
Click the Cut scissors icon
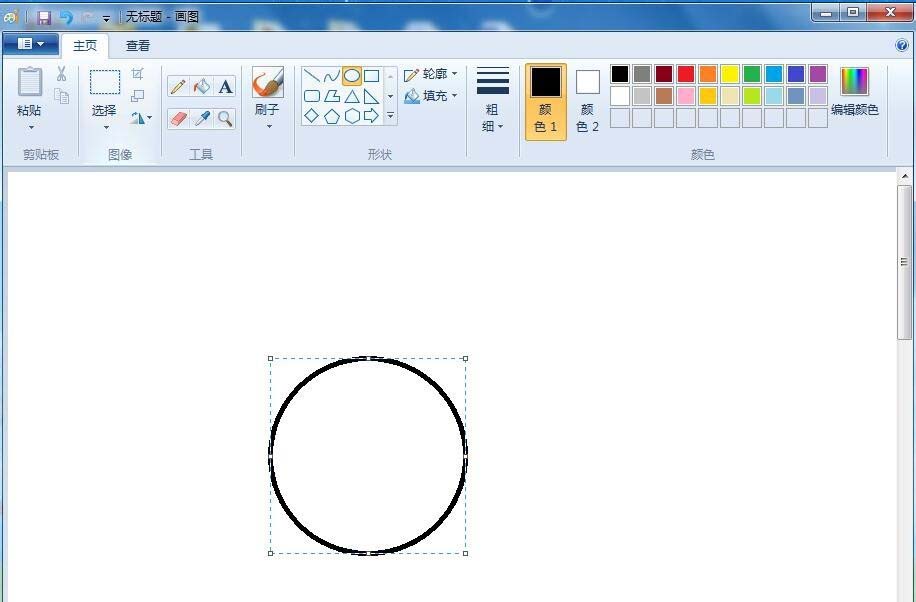pos(61,74)
